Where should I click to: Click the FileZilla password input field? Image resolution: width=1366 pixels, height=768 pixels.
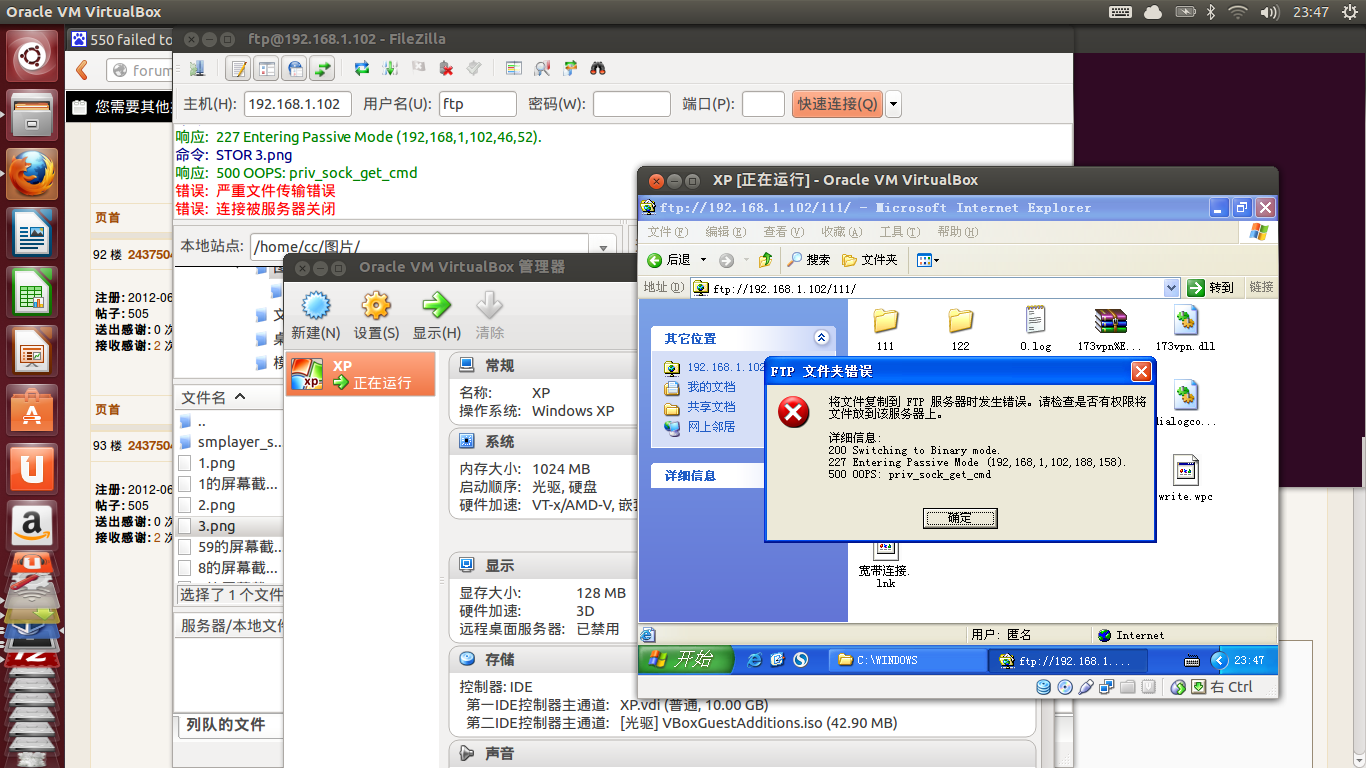pos(632,104)
